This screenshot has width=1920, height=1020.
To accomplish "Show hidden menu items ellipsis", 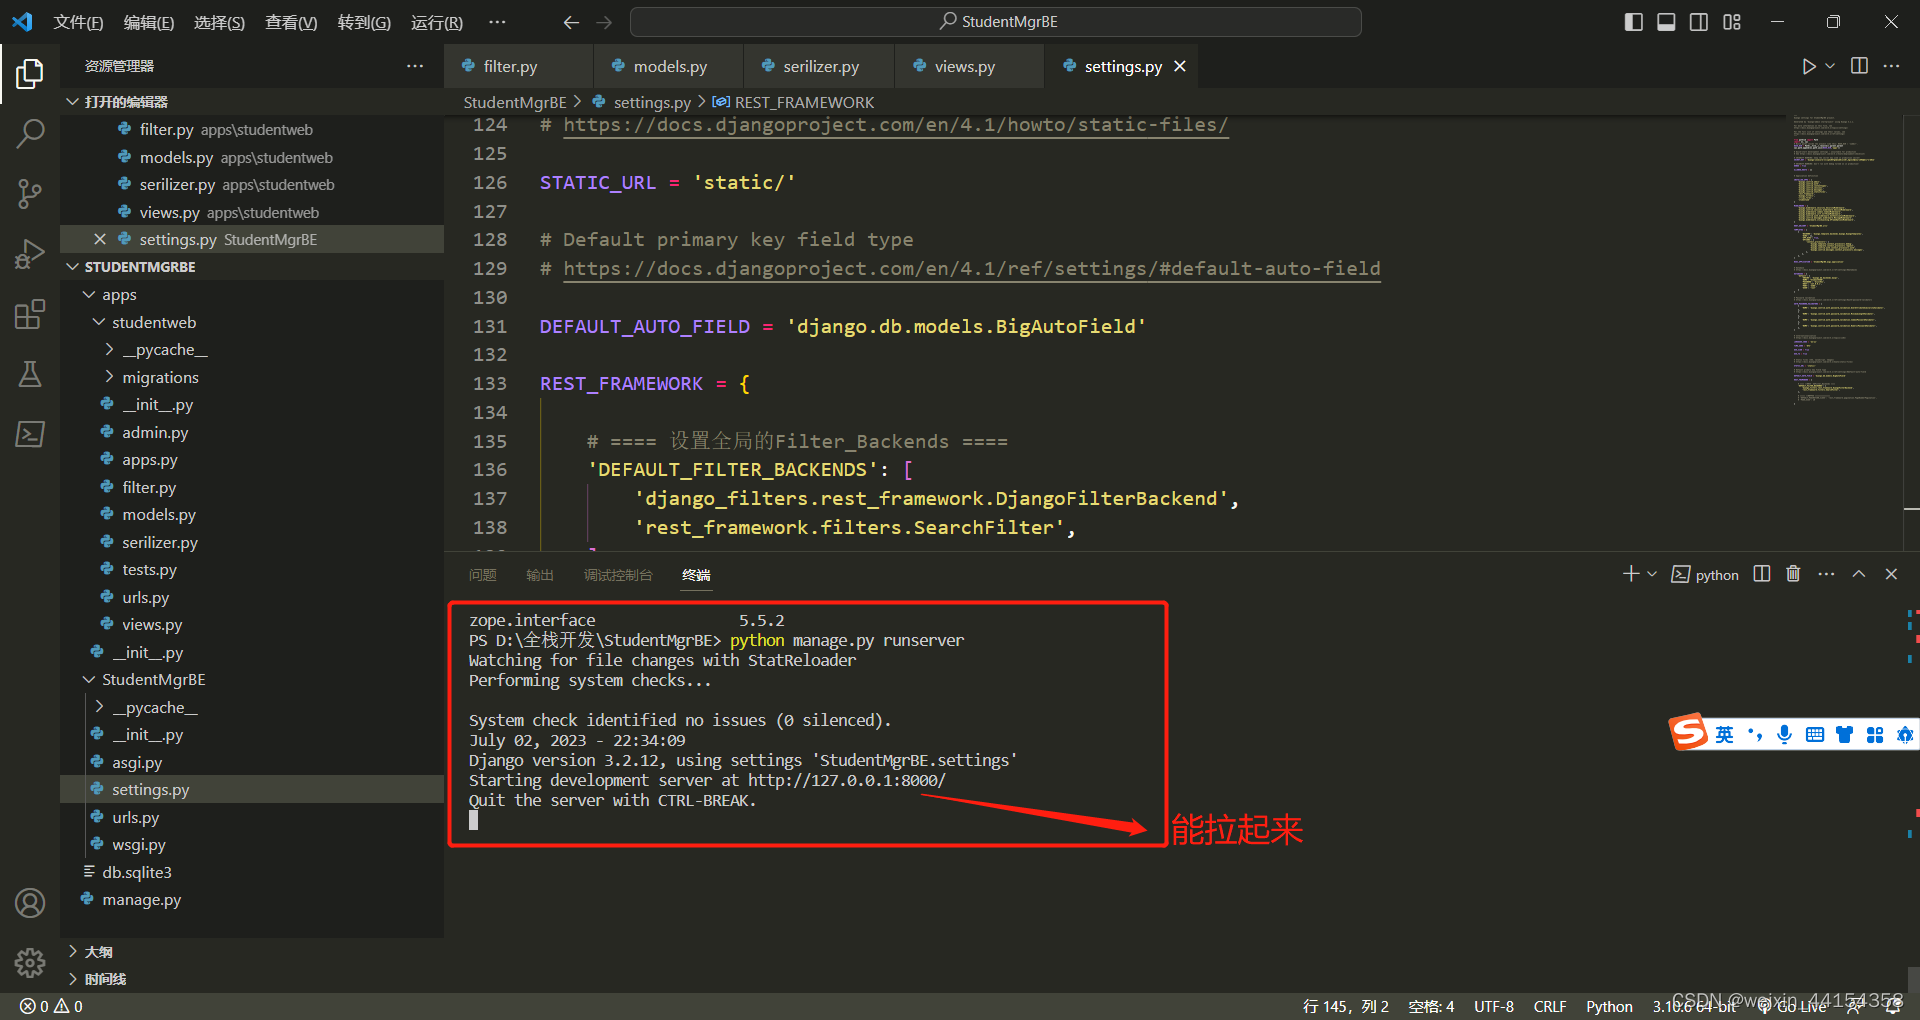I will pyautogui.click(x=497, y=22).
